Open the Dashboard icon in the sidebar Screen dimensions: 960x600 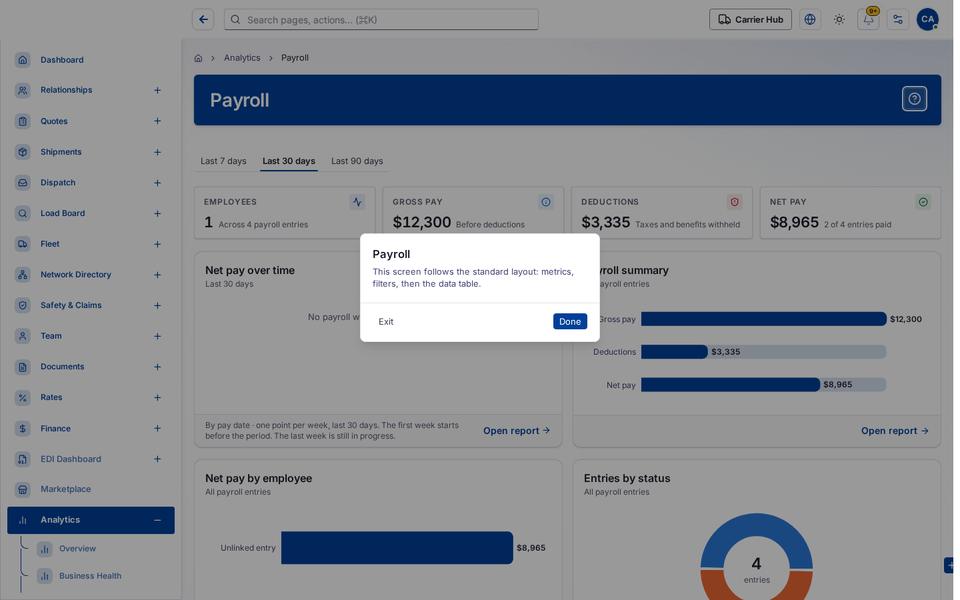click(23, 59)
